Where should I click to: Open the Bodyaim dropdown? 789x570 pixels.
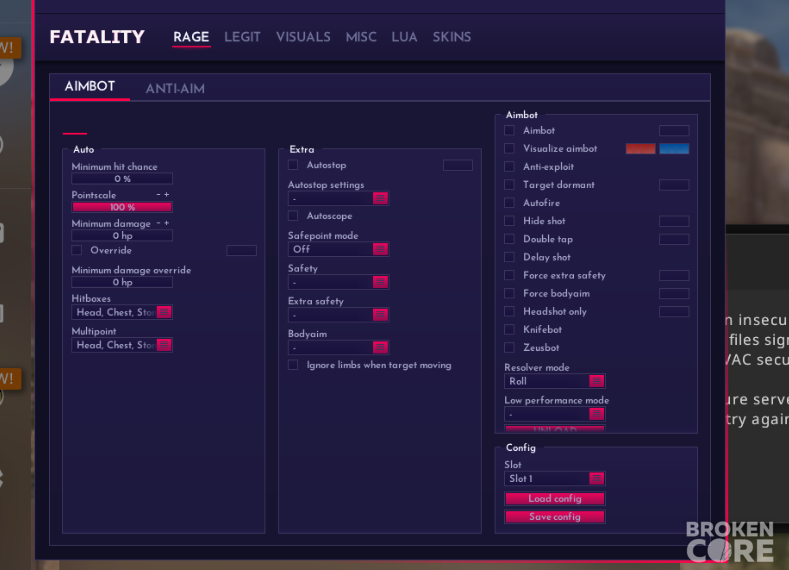pyautogui.click(x=338, y=347)
